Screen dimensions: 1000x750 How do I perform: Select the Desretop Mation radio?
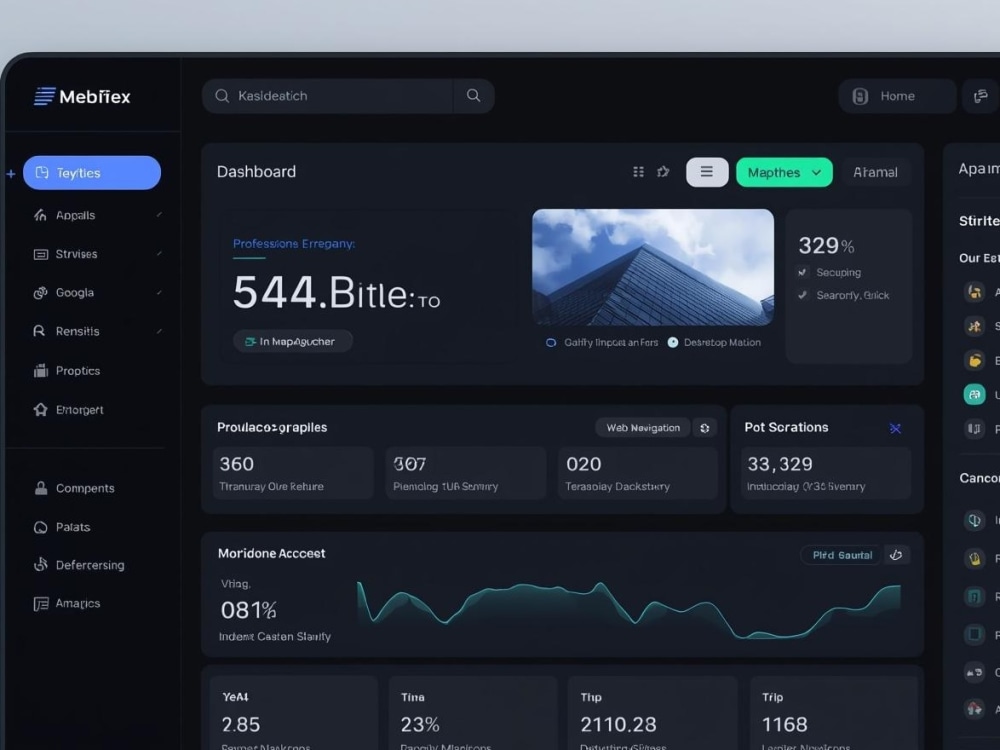click(x=672, y=342)
